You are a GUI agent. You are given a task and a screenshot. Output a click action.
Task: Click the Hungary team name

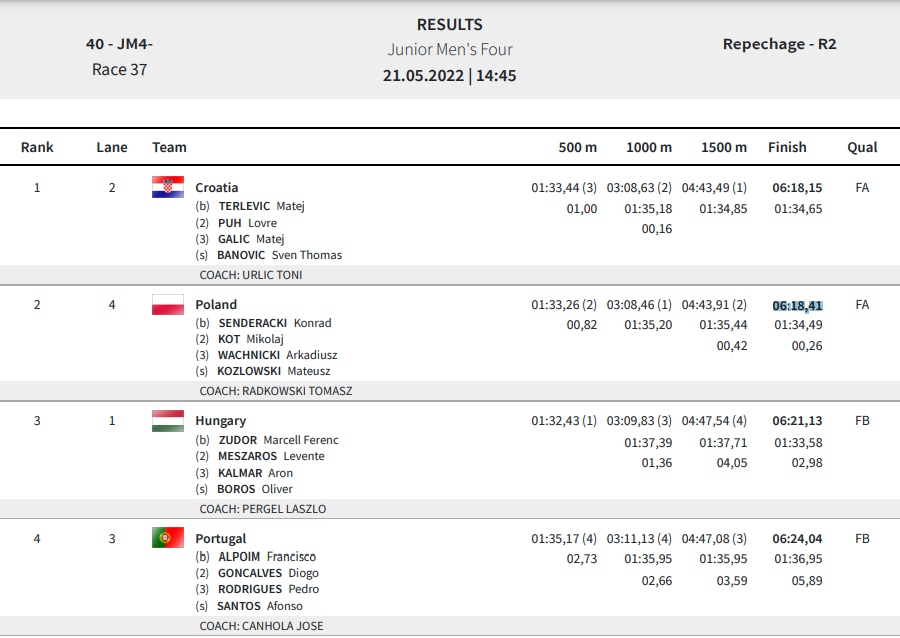220,421
